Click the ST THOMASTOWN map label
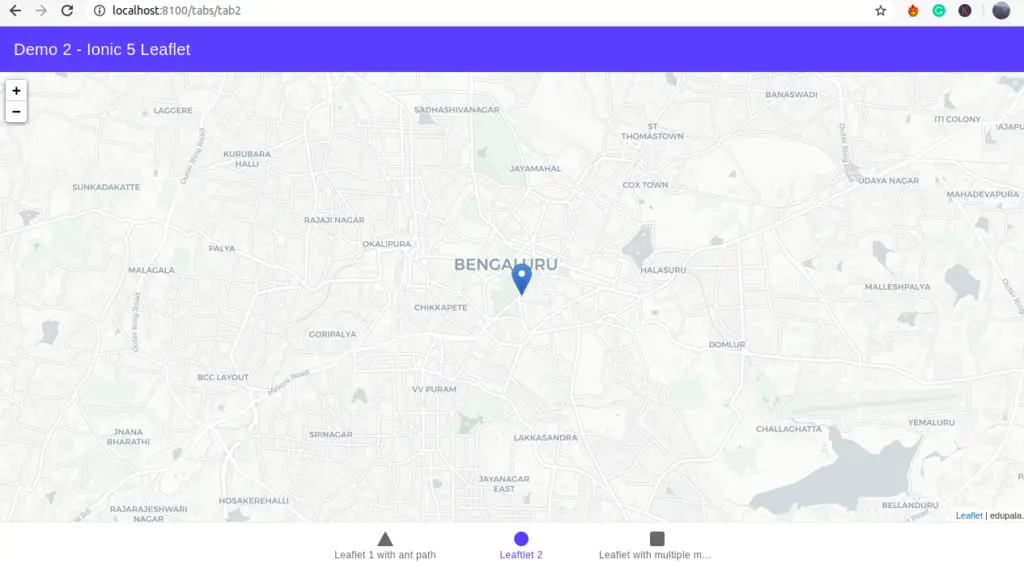 [652, 131]
